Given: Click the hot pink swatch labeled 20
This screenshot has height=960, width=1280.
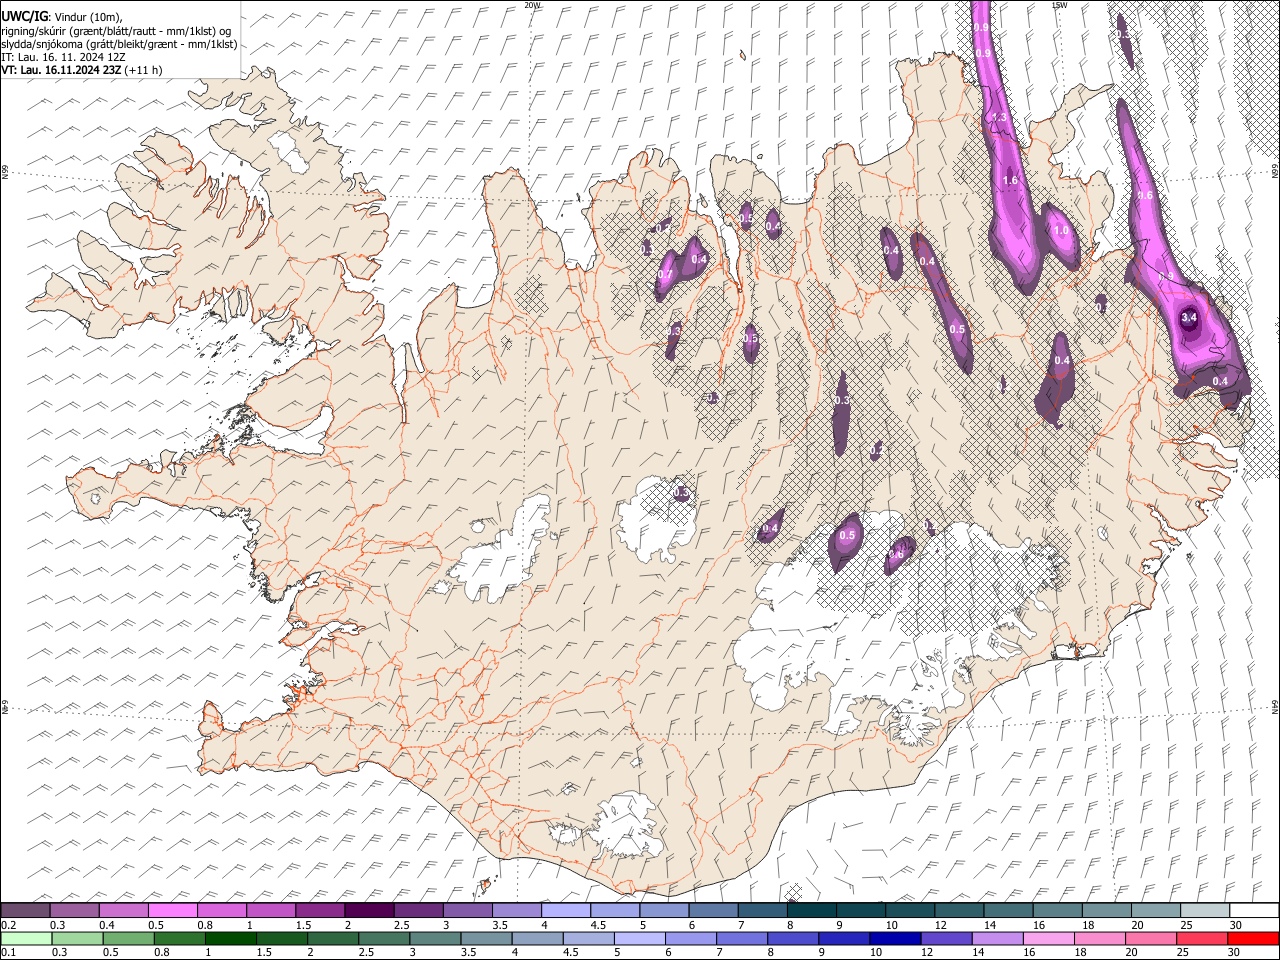Looking at the screenshot, I should (x=1151, y=939).
